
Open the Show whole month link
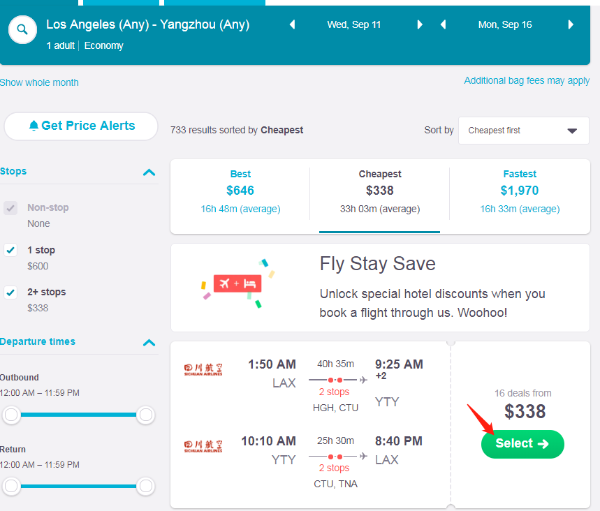point(39,82)
